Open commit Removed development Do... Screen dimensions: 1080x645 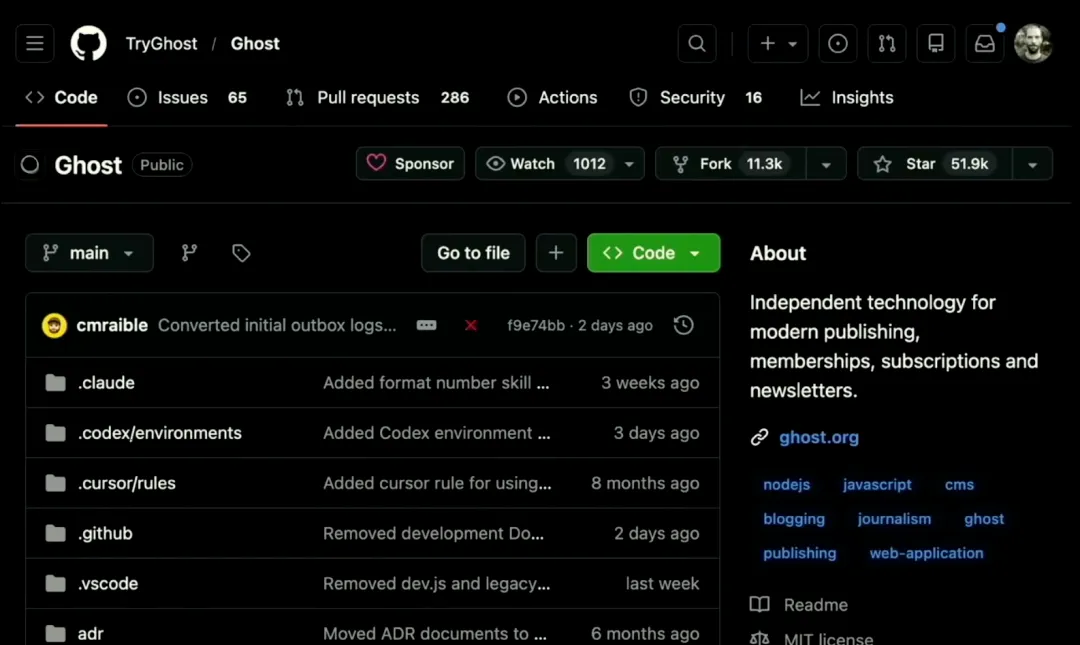(x=433, y=533)
